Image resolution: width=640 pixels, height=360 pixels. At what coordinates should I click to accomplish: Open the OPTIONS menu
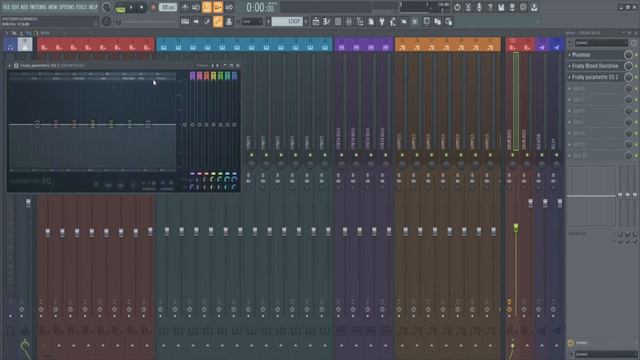[x=67, y=7]
